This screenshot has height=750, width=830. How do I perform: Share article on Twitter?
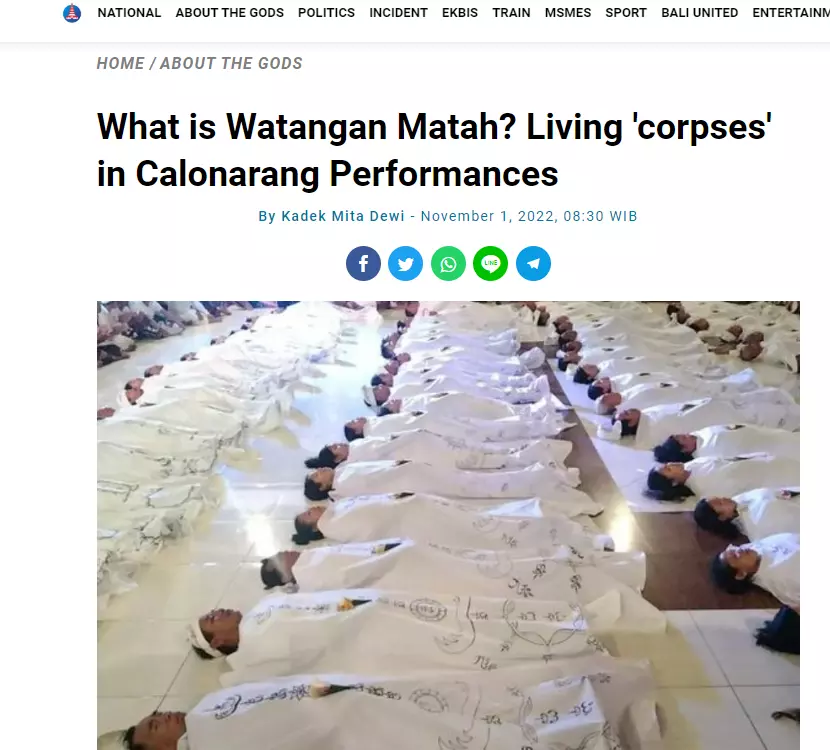coord(405,263)
